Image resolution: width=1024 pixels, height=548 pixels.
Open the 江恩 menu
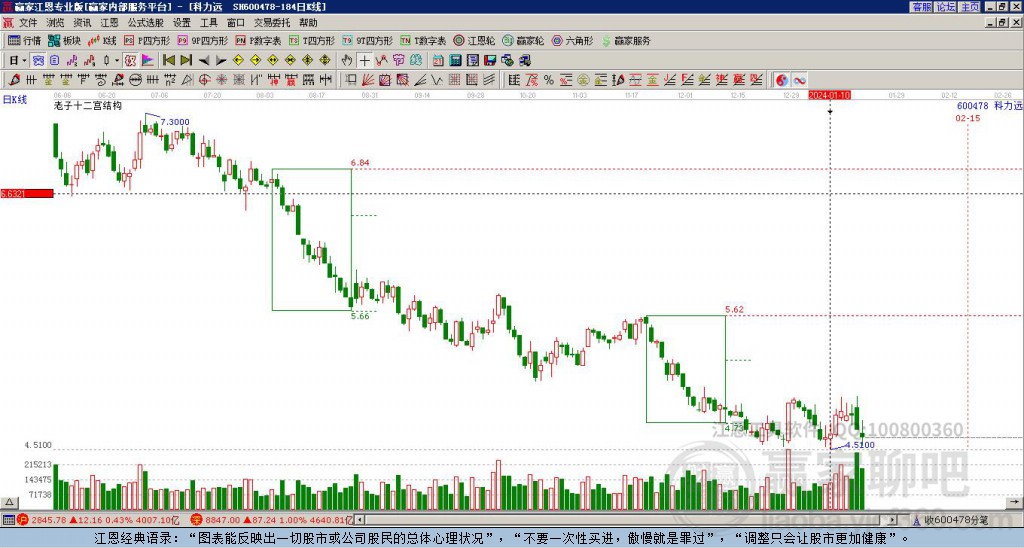110,23
